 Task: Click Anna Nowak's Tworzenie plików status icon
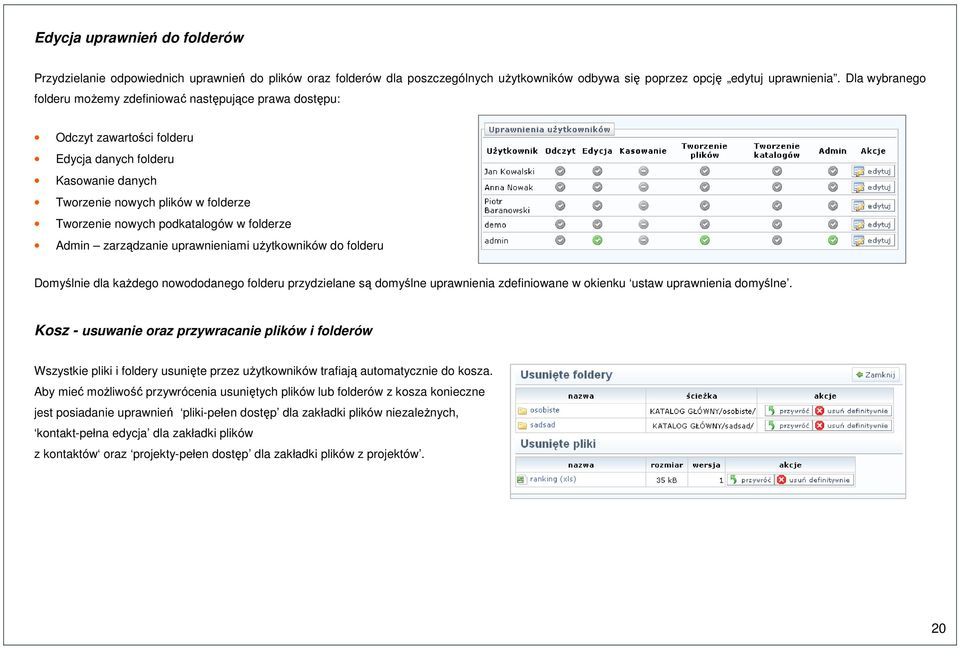click(705, 187)
